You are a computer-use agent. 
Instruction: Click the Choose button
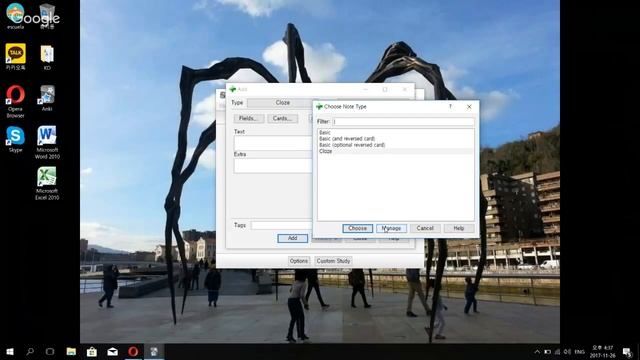[x=358, y=228]
